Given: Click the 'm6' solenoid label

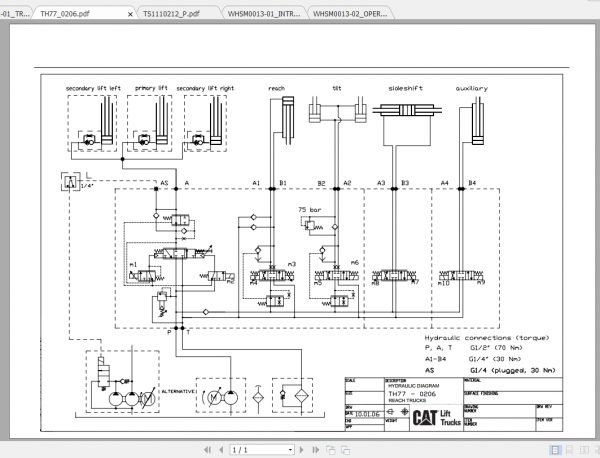Looking at the screenshot, I should pyautogui.click(x=355, y=262).
